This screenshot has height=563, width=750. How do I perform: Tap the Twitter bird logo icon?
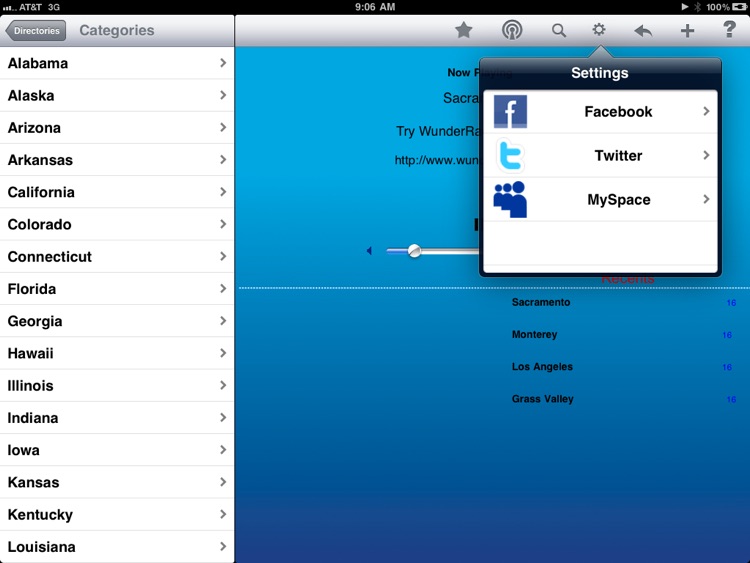click(x=510, y=155)
